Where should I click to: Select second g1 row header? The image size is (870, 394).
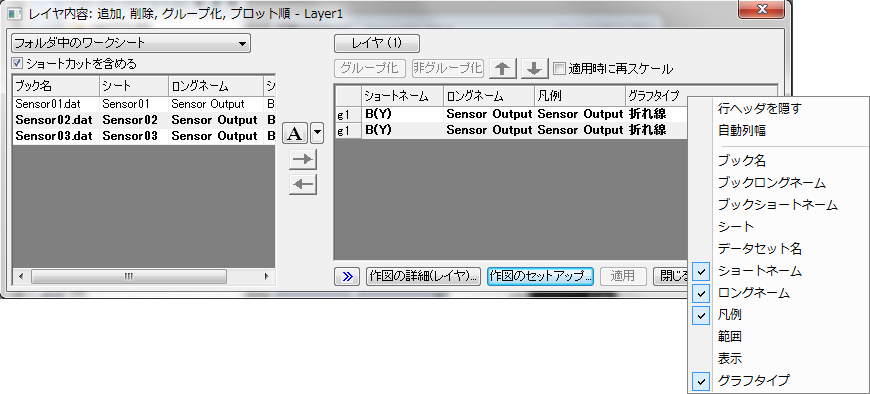(x=348, y=130)
